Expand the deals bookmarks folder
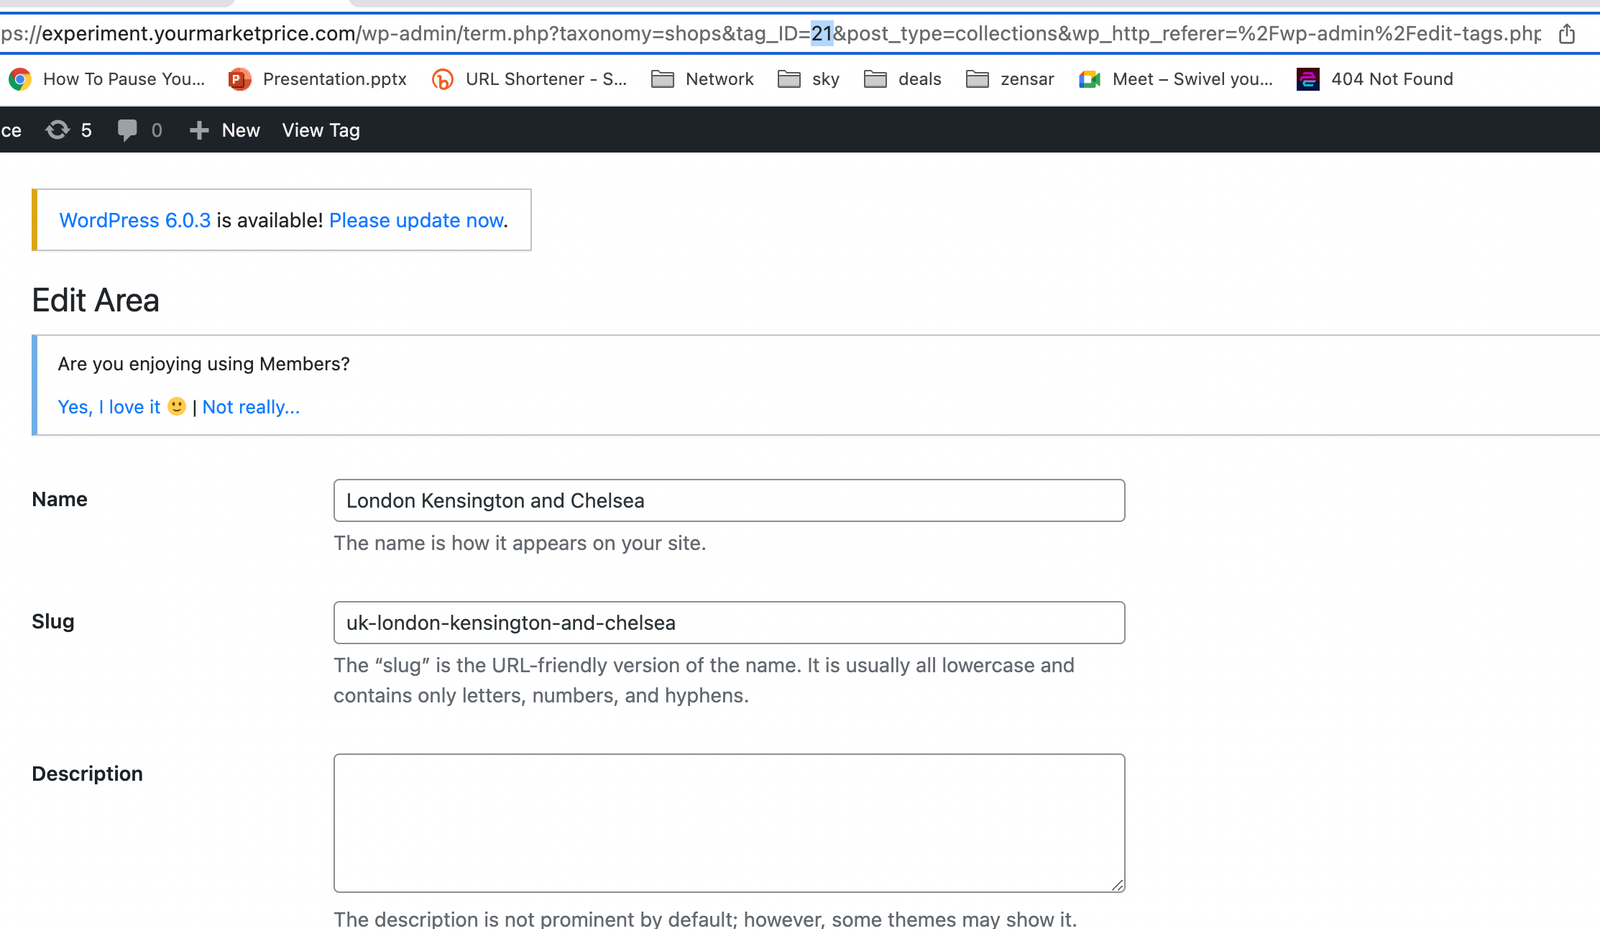Viewport: 1600px width, 929px height. pyautogui.click(x=903, y=79)
